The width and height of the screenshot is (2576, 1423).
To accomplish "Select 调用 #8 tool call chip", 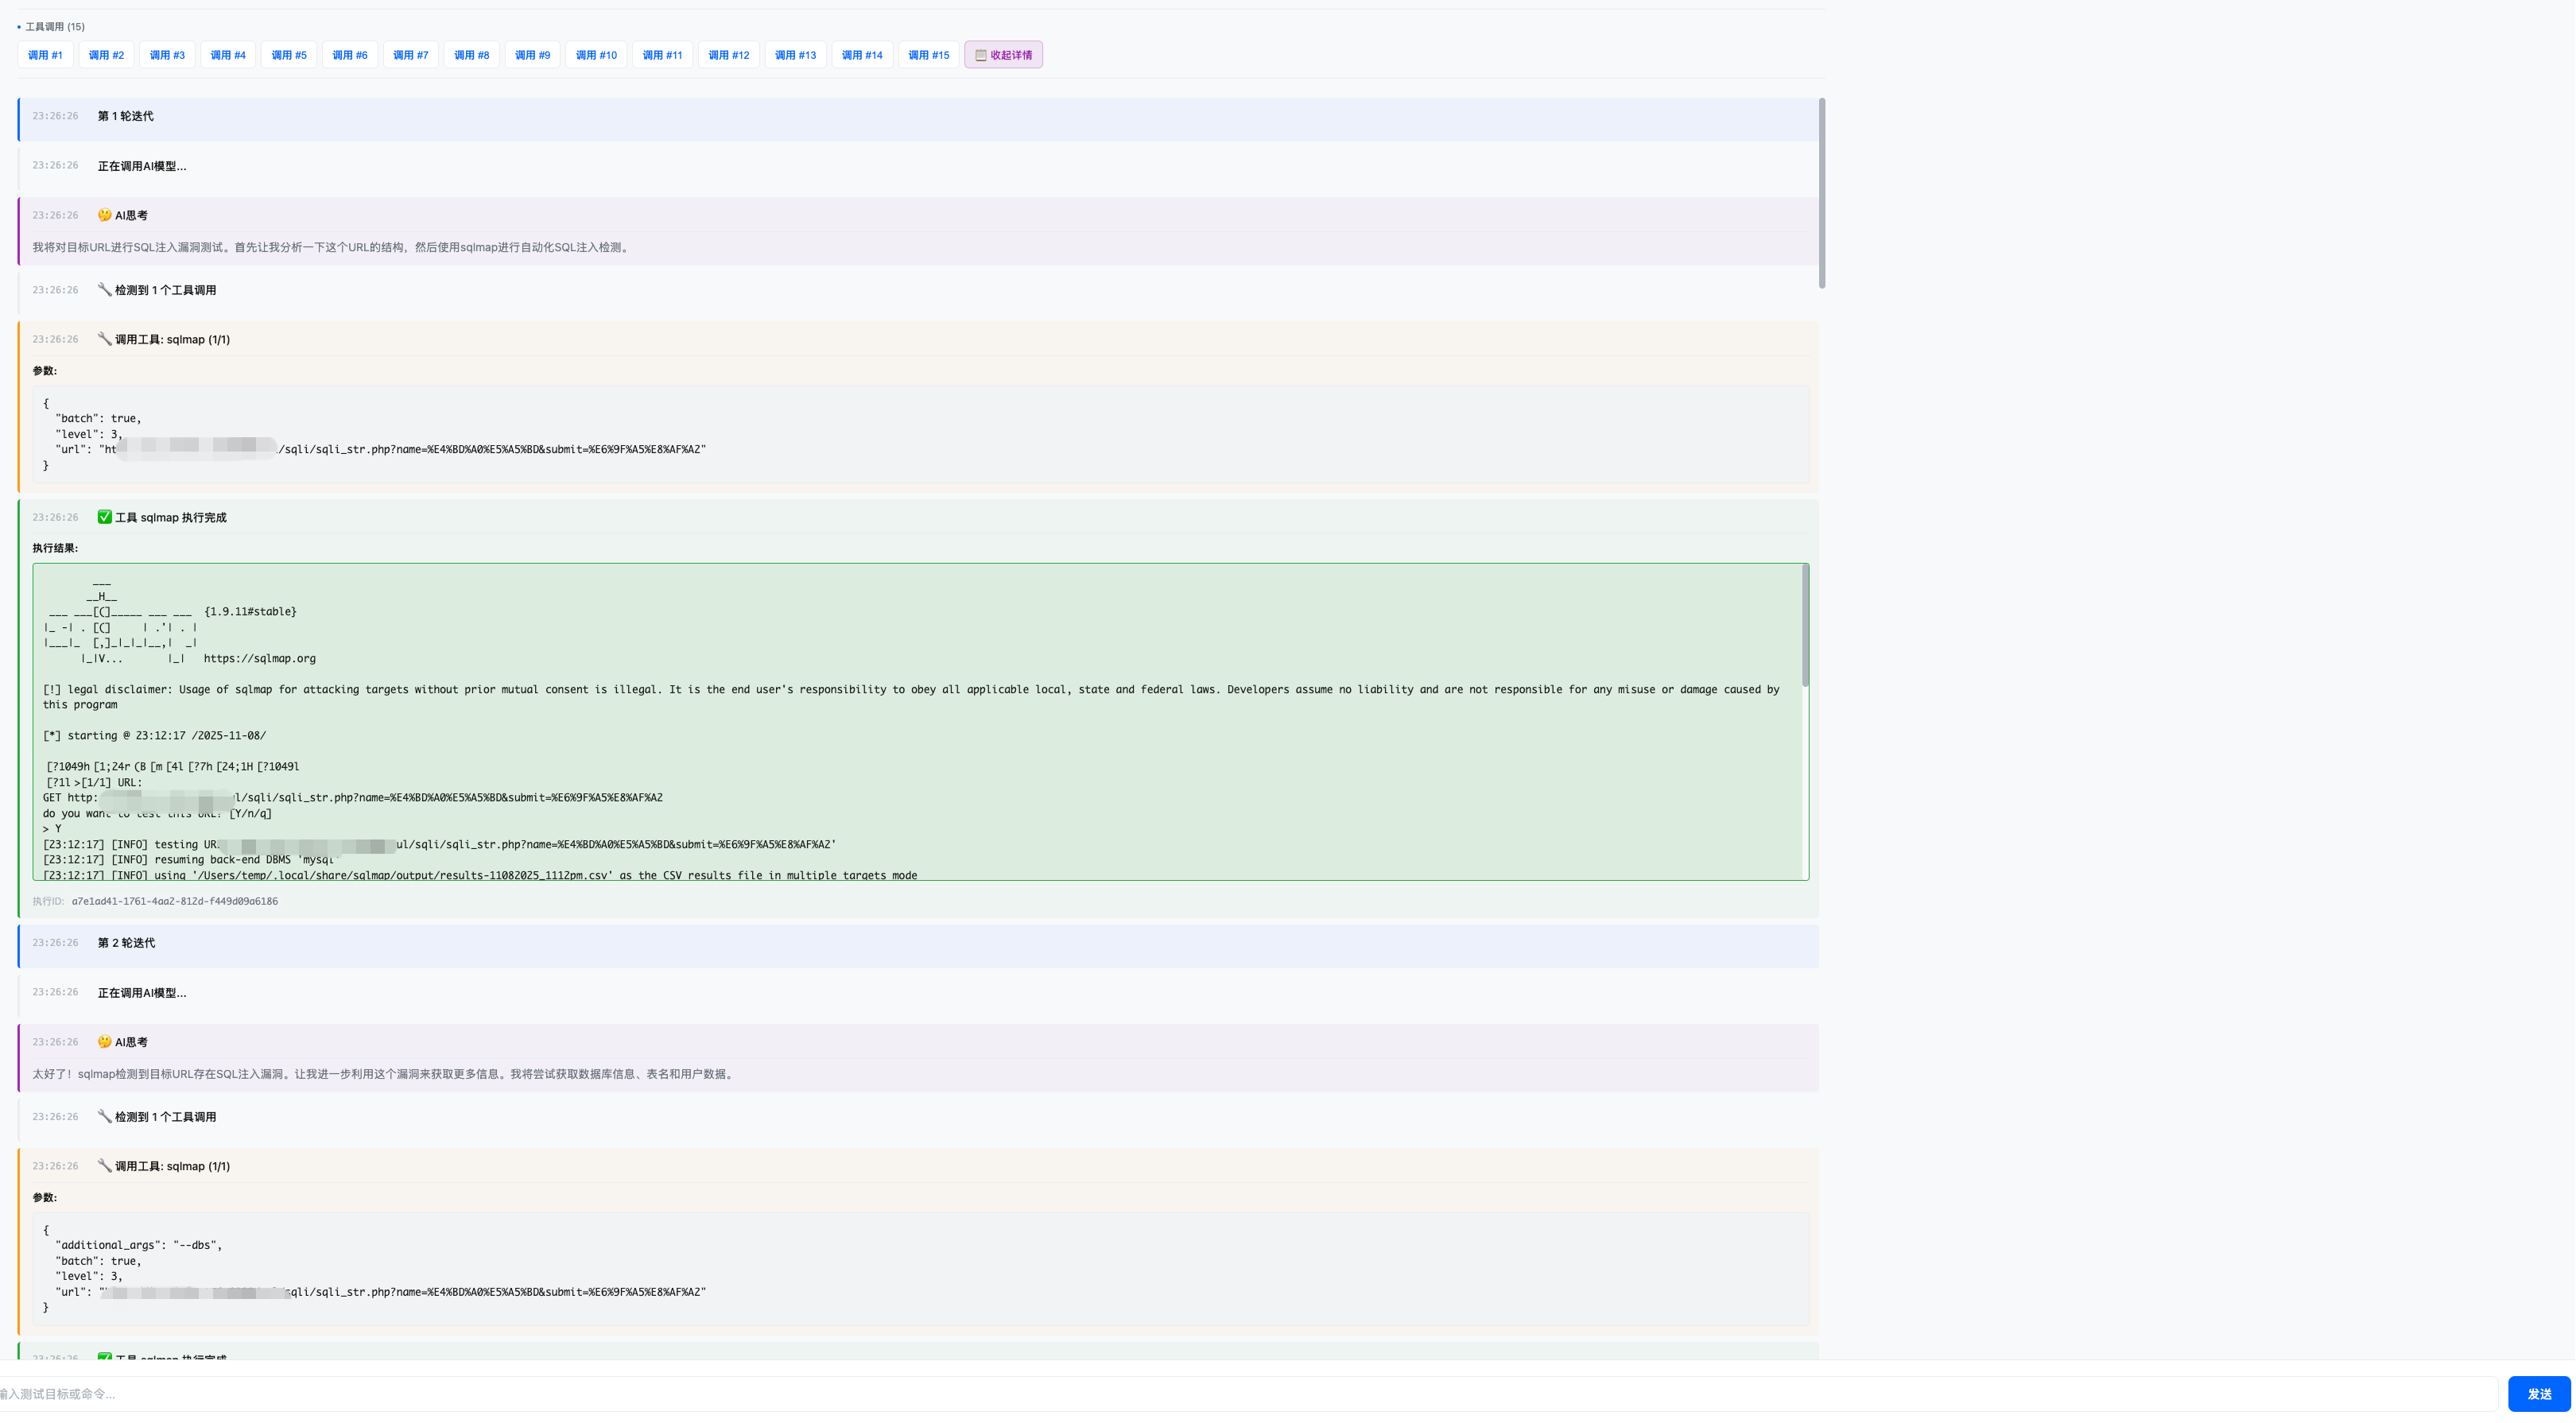I will coord(471,55).
